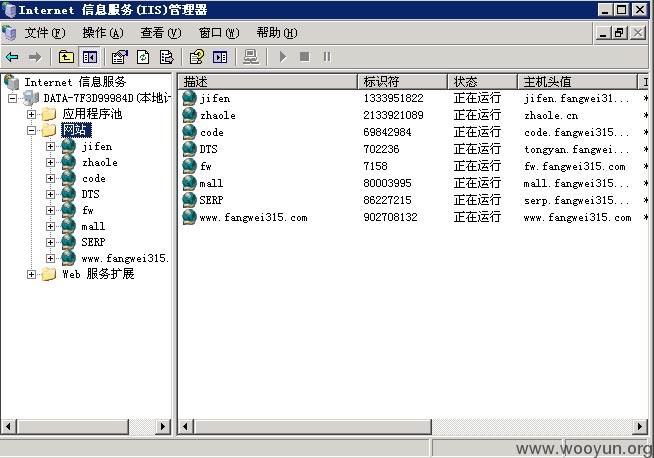The image size is (654, 458).
Task: Open the 文件(F) menu
Action: [45, 33]
